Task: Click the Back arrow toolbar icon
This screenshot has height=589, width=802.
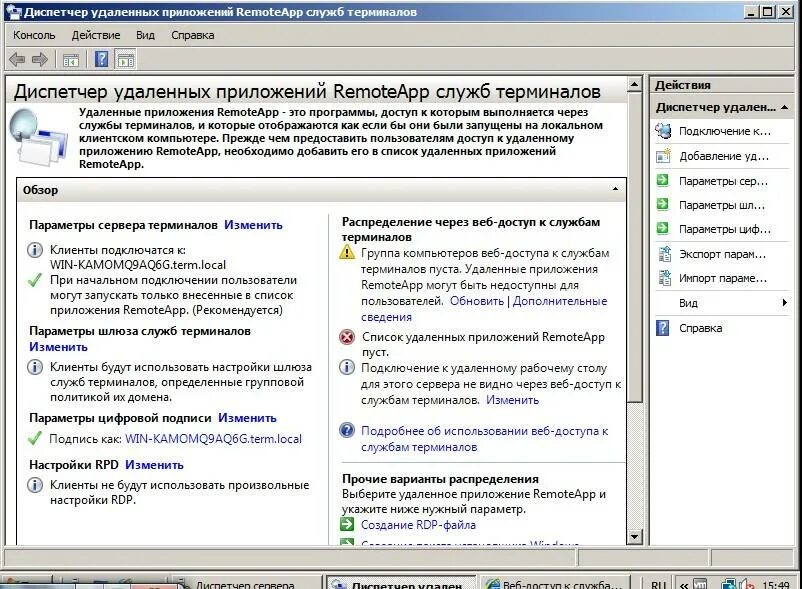Action: (17, 60)
